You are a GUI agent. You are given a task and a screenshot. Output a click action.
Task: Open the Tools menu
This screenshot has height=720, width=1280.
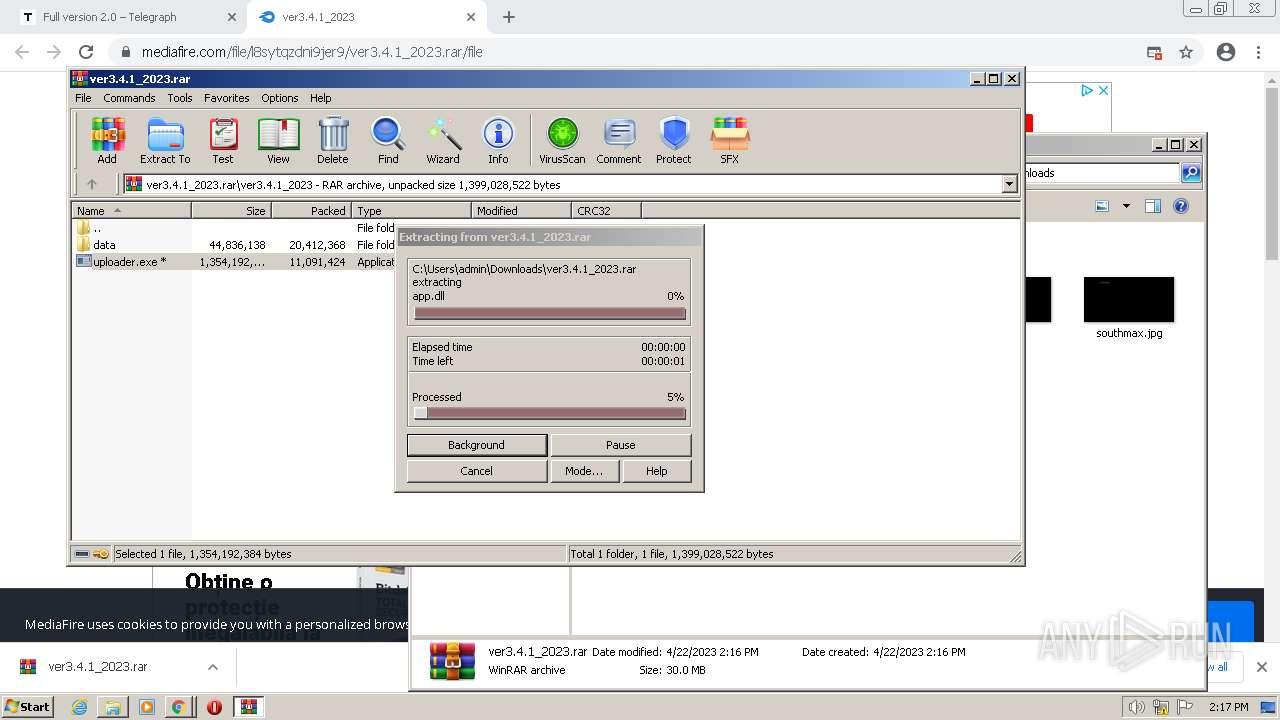click(x=180, y=98)
